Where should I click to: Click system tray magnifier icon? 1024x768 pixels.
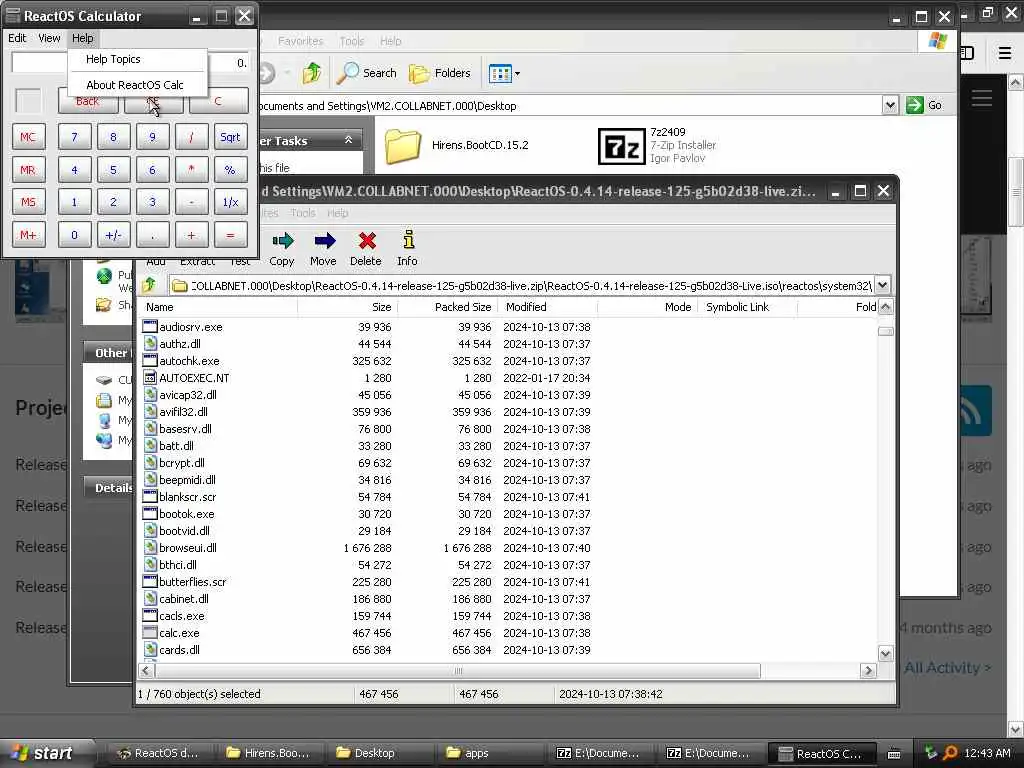point(950,753)
